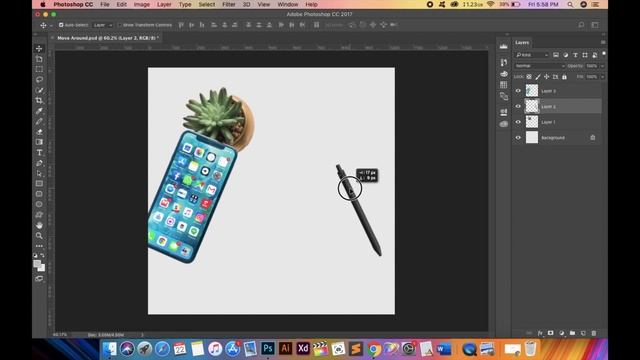Create a new group folder icon

572,333
